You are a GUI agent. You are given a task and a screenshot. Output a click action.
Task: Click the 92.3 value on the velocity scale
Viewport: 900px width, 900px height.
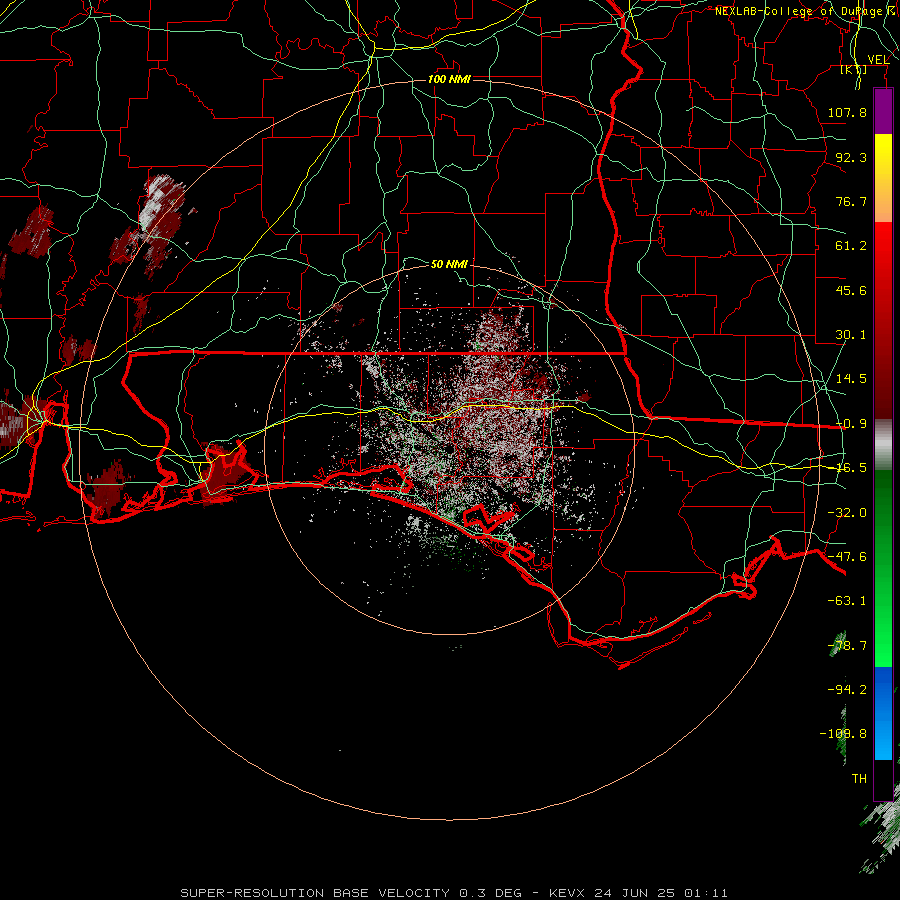(x=851, y=157)
